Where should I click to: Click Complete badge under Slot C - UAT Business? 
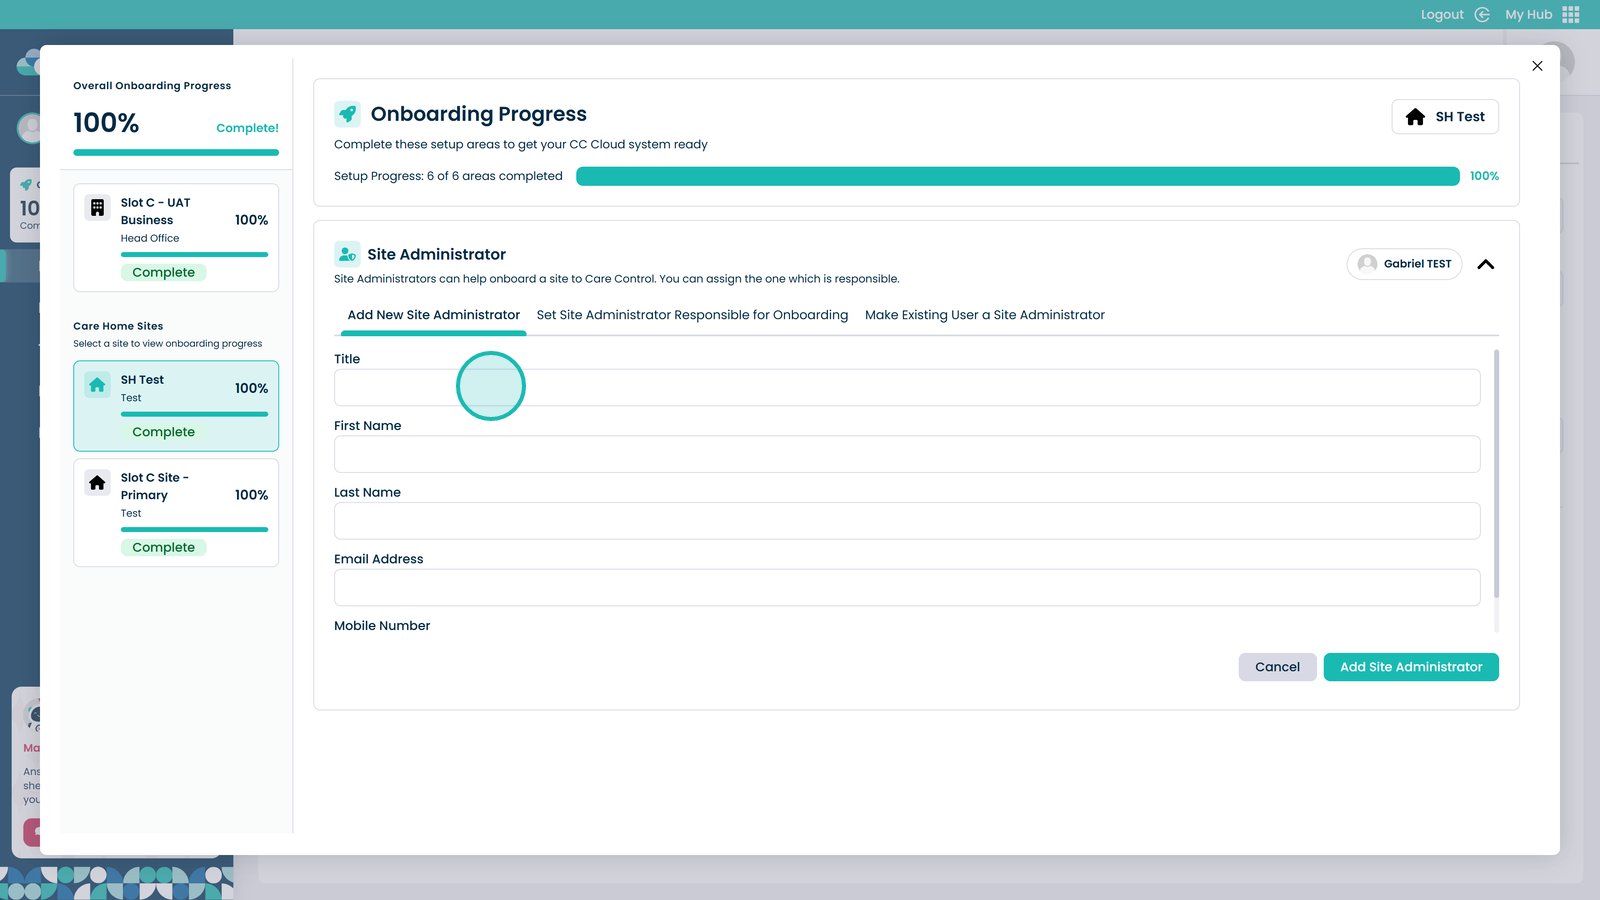(x=164, y=273)
